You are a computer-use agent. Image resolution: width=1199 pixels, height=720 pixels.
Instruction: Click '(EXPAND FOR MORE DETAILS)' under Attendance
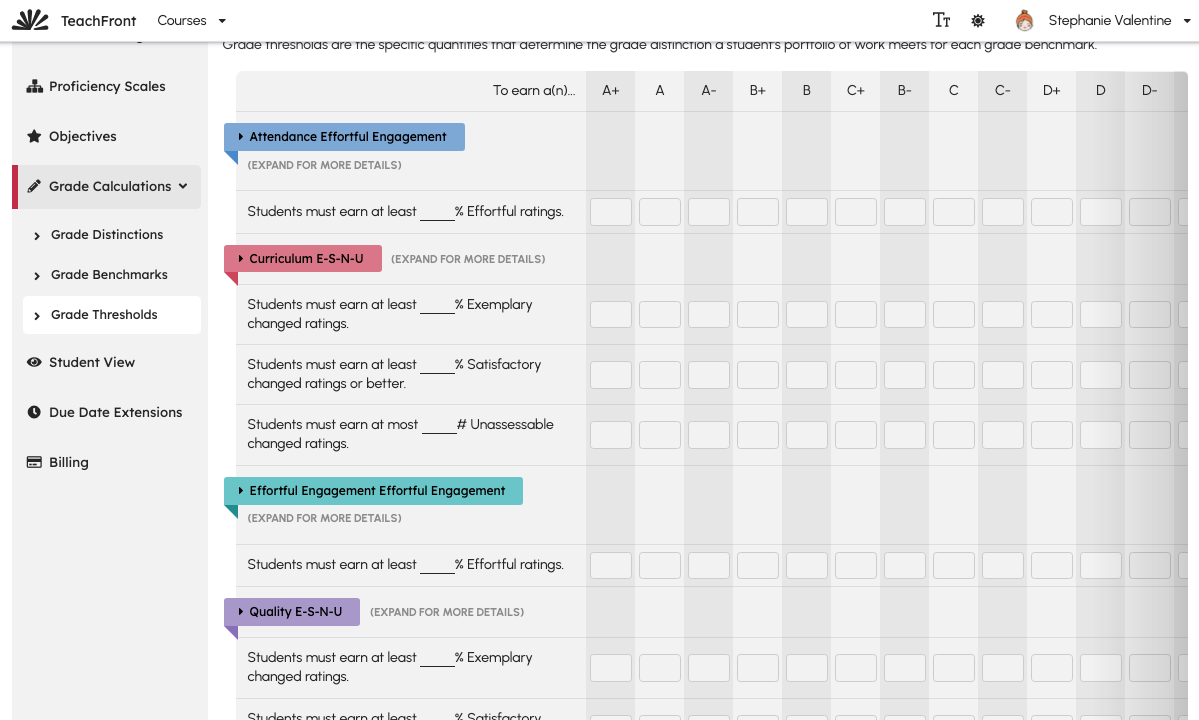click(324, 165)
